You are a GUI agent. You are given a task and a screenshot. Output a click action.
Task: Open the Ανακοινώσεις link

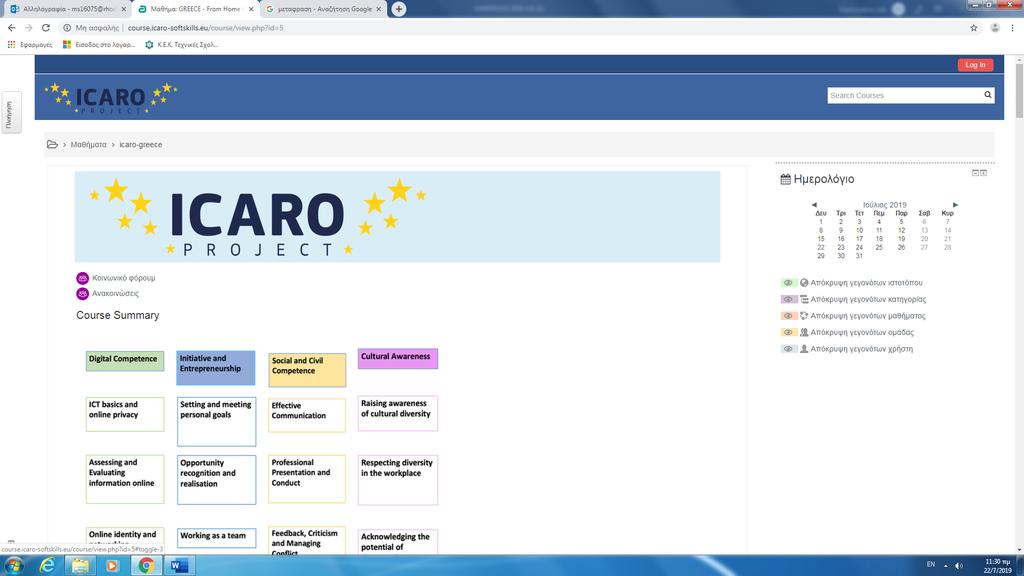point(115,294)
